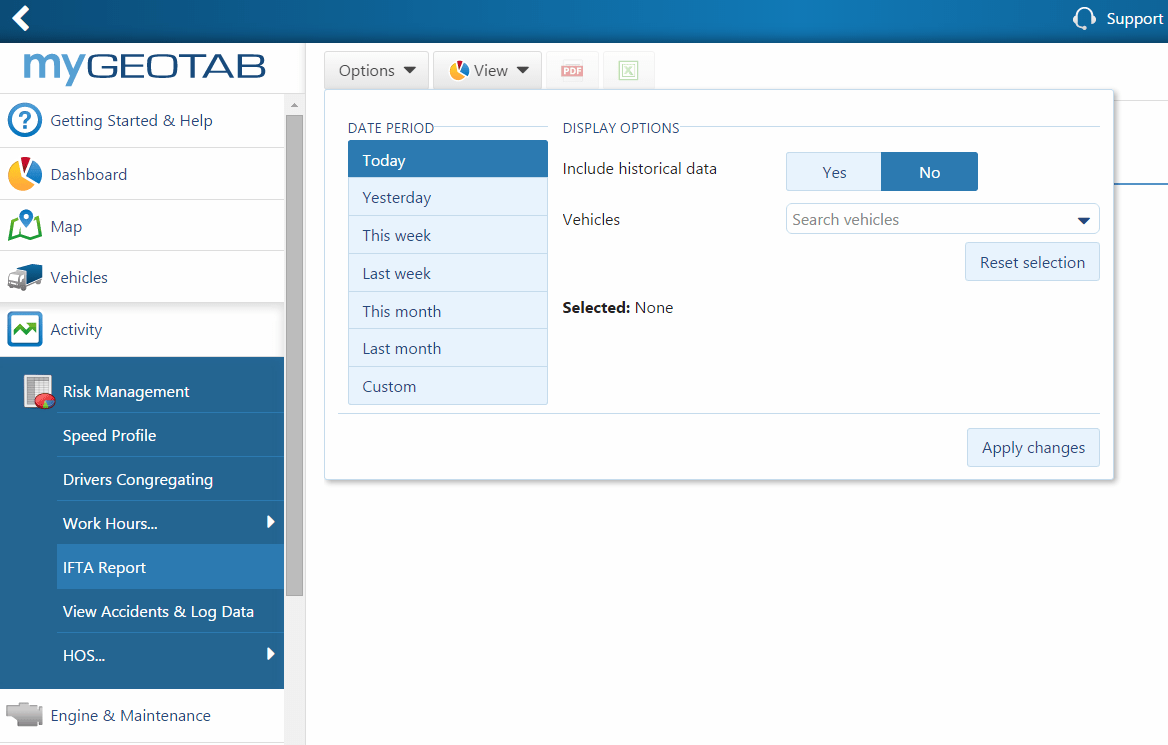The image size is (1168, 745).
Task: Open the Options dropdown
Action: click(x=376, y=70)
